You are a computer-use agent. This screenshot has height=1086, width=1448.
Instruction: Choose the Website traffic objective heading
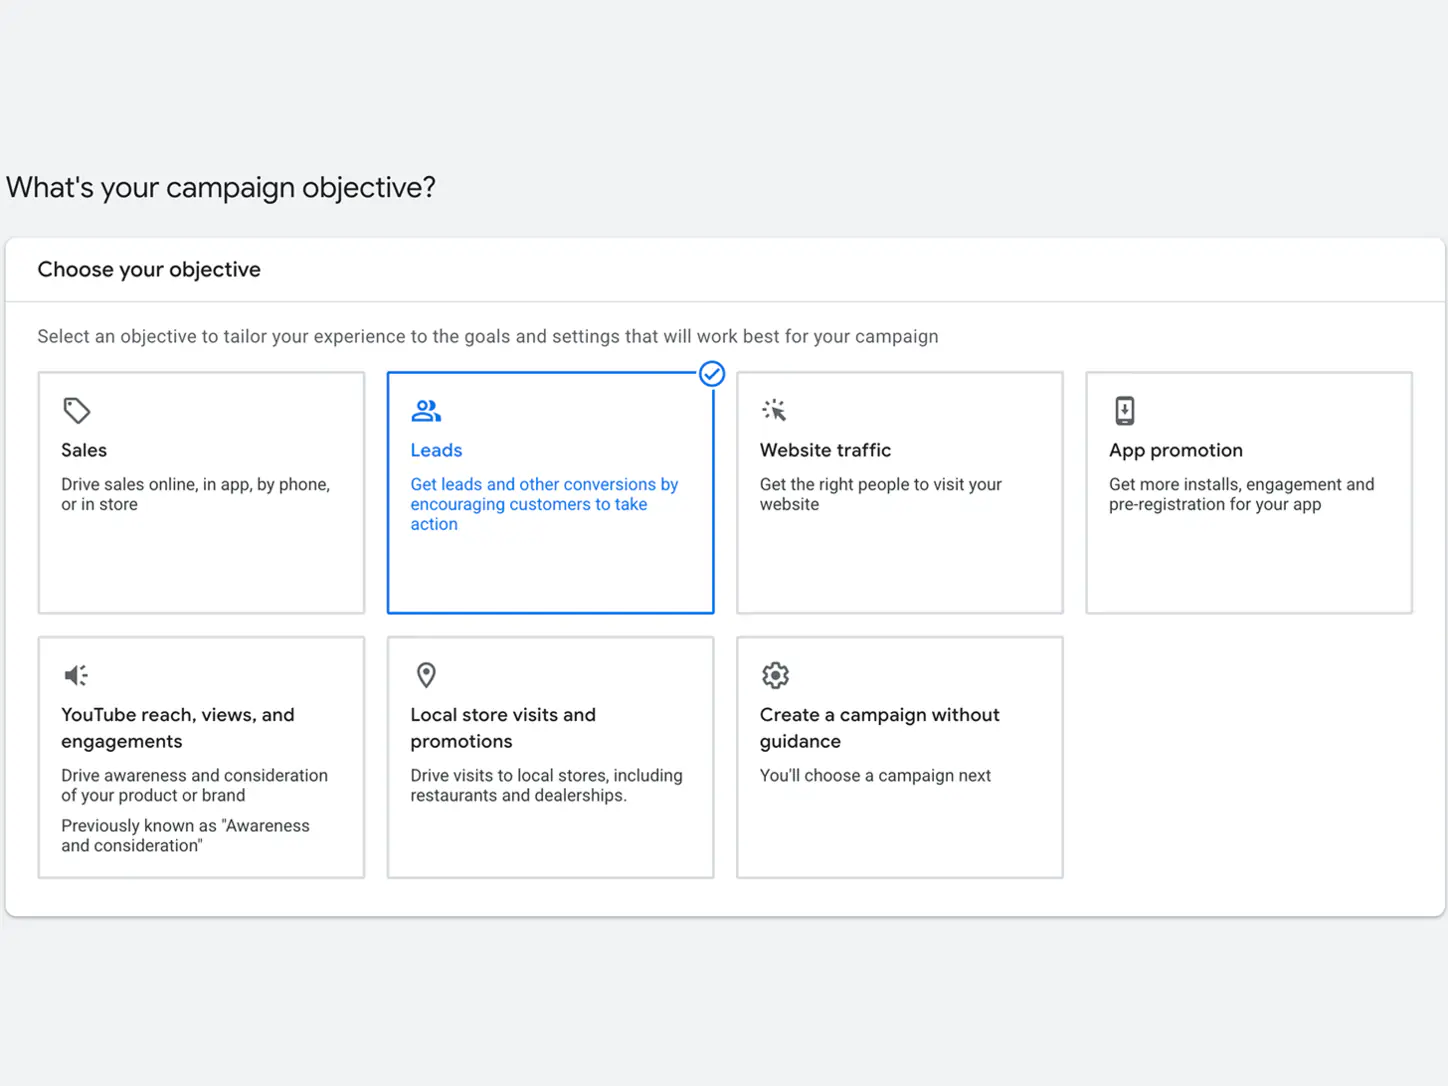point(825,450)
